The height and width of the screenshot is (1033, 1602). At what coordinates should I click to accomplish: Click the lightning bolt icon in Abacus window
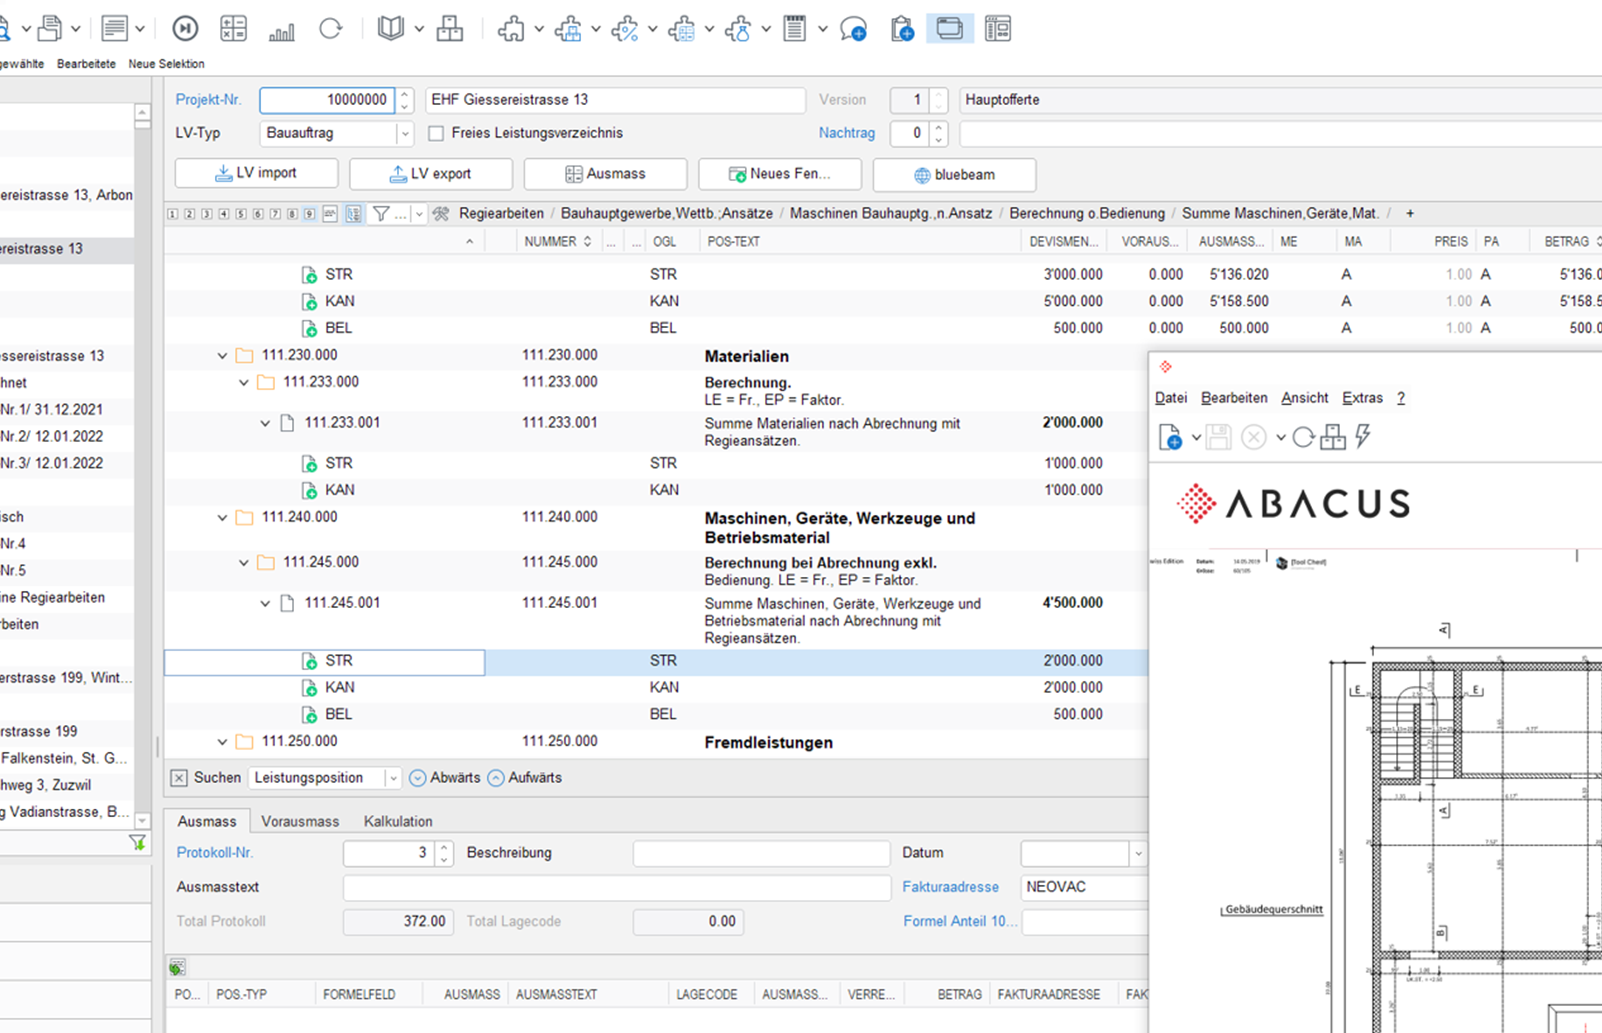1363,437
